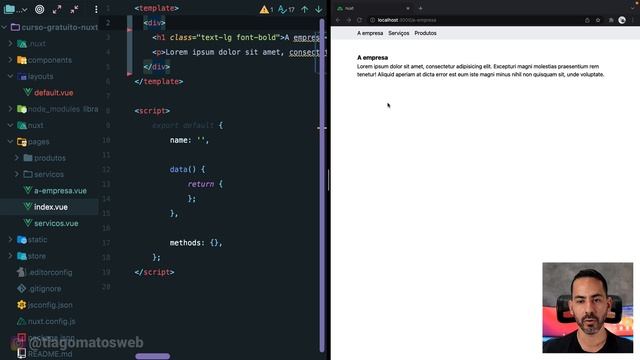This screenshot has width=640, height=360.
Task: Collapse the pages folder
Action: (11, 141)
